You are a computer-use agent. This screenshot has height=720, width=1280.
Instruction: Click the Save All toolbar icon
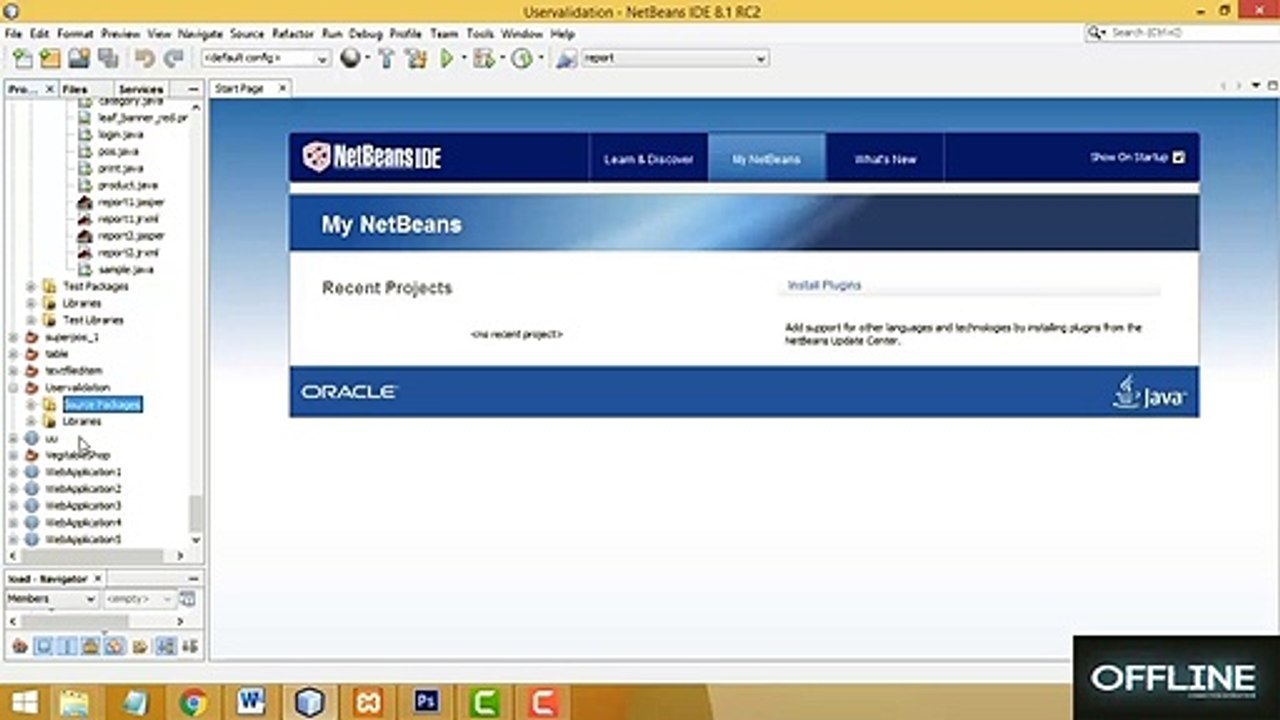click(x=108, y=59)
